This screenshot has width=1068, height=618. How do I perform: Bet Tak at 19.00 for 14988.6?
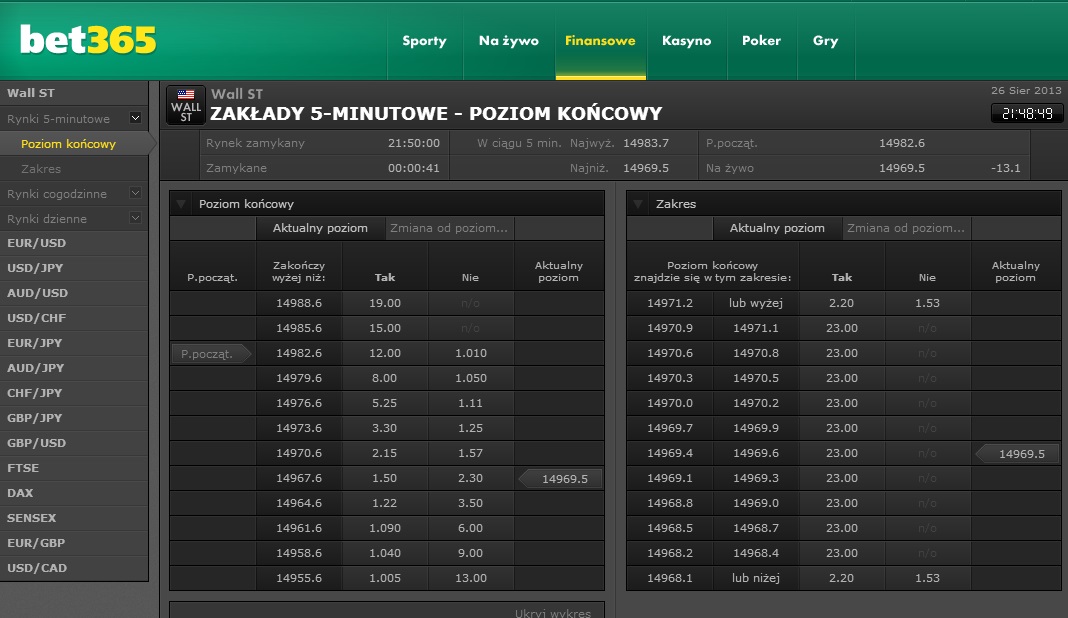(385, 303)
